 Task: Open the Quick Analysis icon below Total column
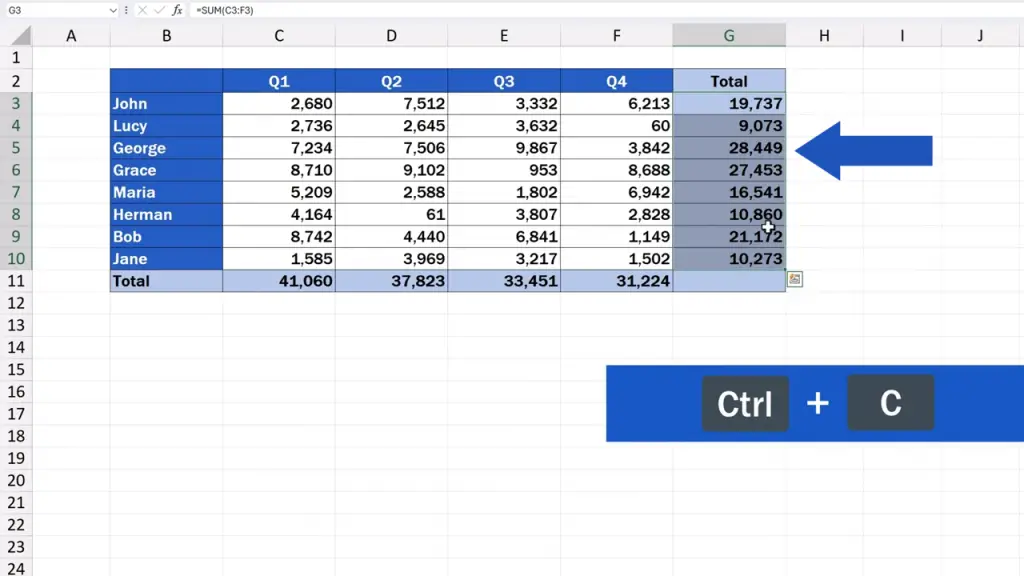(795, 280)
